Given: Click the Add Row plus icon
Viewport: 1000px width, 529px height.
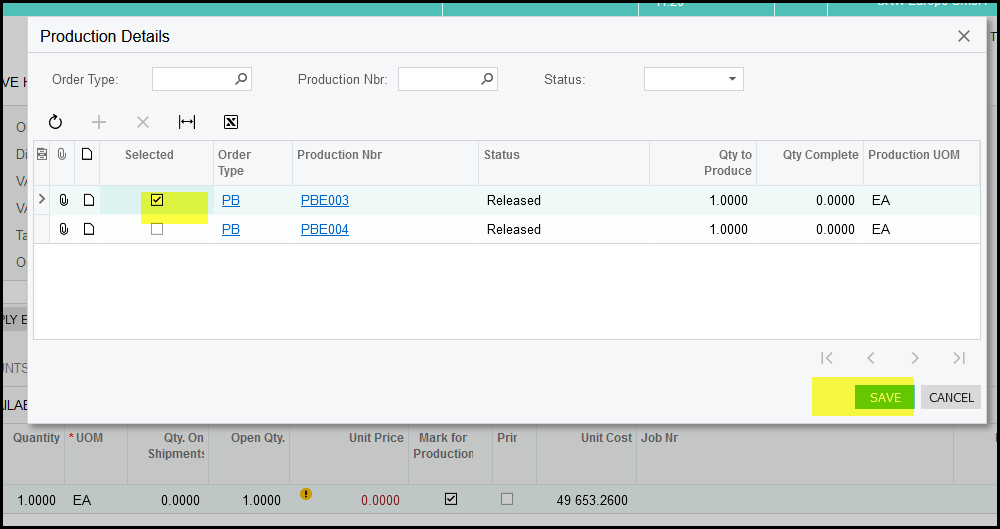Looking at the screenshot, I should pos(99,122).
